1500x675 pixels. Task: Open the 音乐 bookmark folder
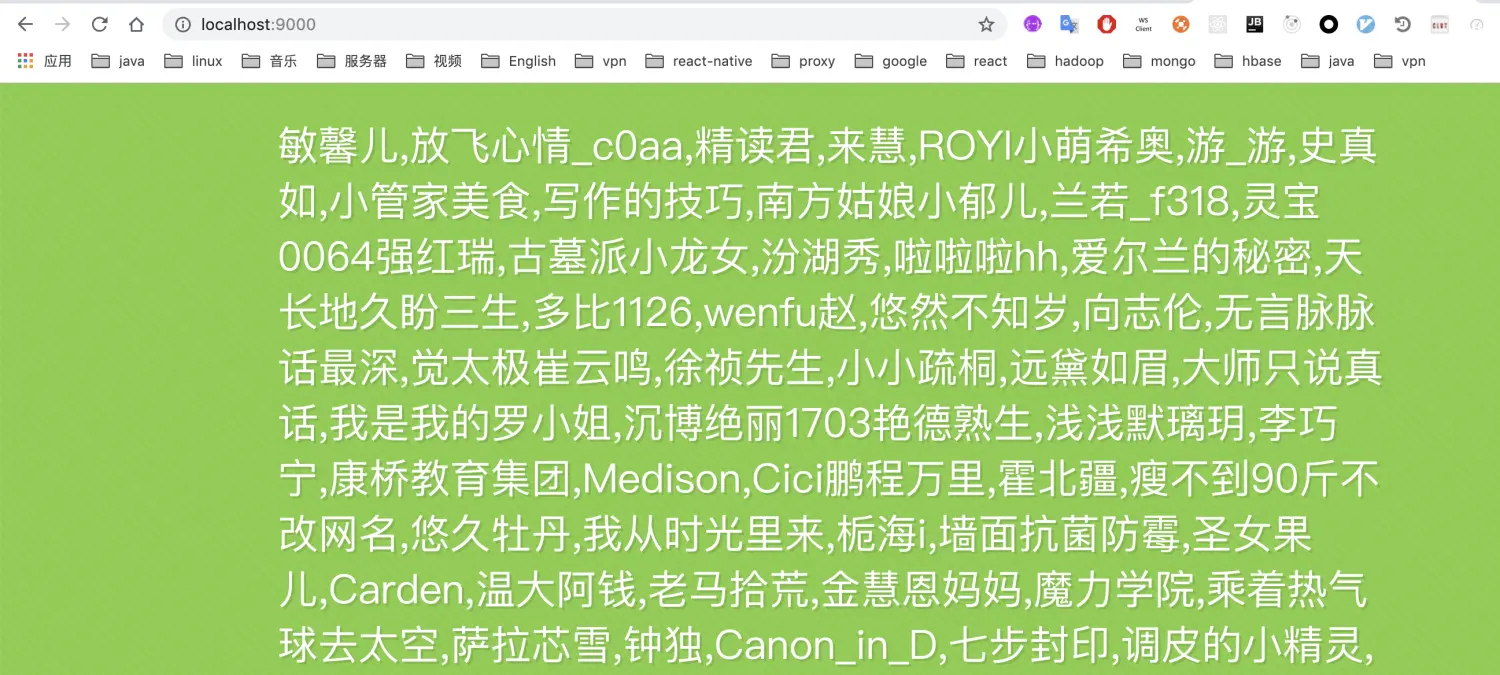point(270,61)
